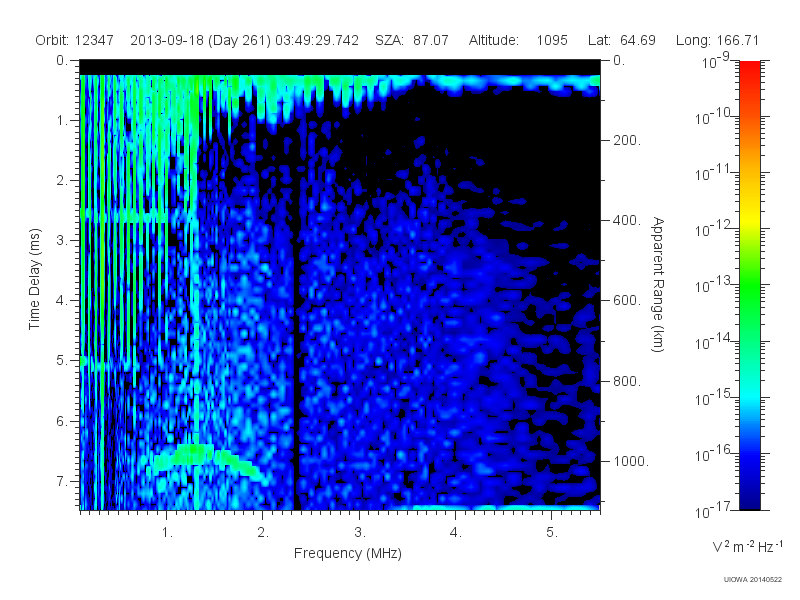Viewport: 800px width, 600px height.
Task: Click the 10^-13 color scale label
Action: coord(713,285)
